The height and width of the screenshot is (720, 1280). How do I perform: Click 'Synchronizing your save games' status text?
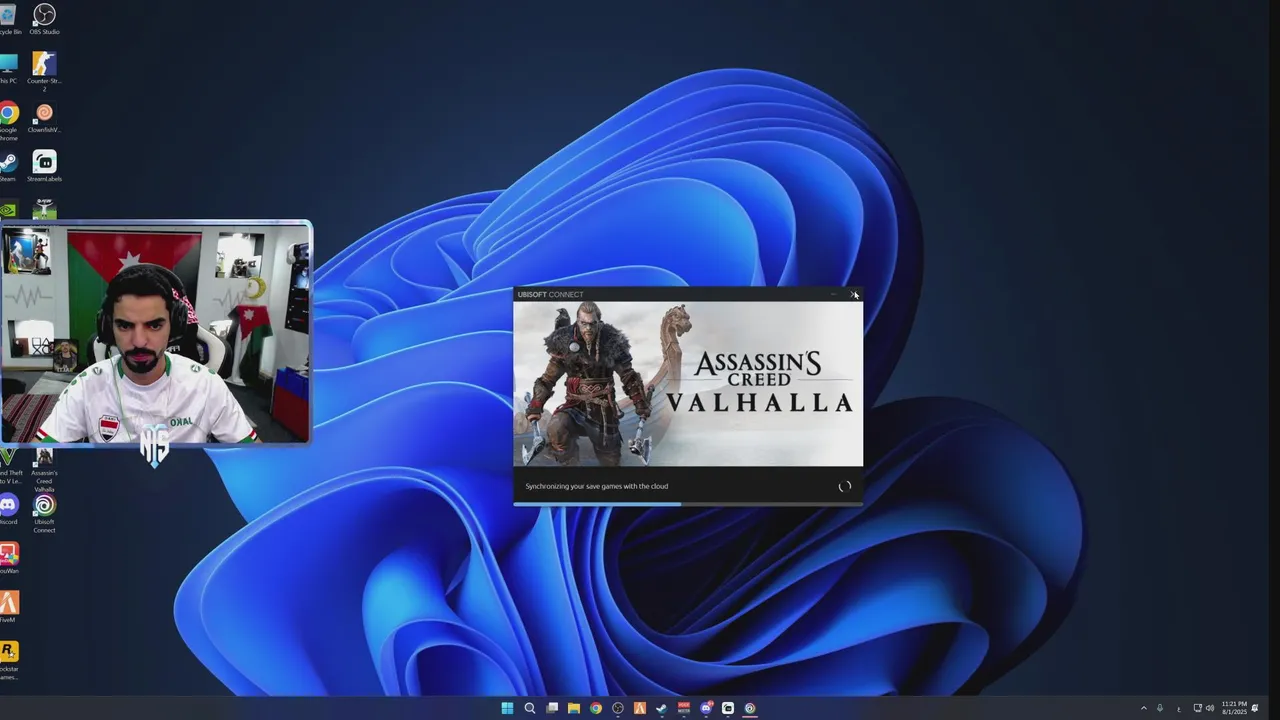597,486
